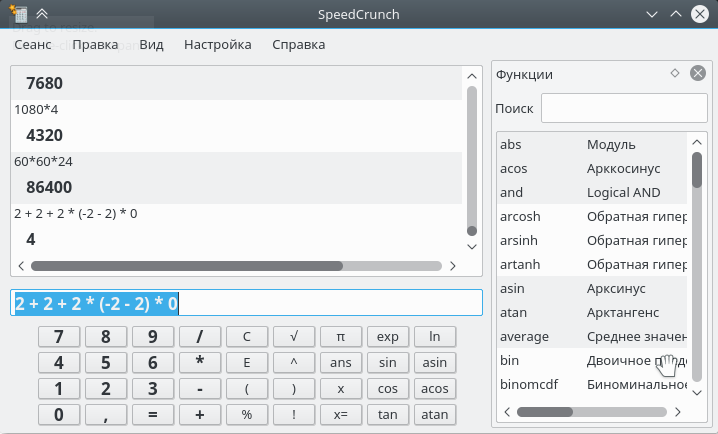Click history expression 1080*4
The width and height of the screenshot is (718, 434).
click(x=36, y=109)
